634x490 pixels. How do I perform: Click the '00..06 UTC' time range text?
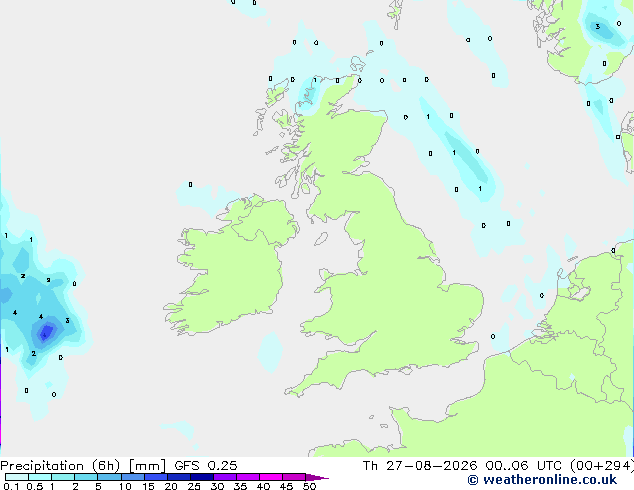[x=525, y=466]
